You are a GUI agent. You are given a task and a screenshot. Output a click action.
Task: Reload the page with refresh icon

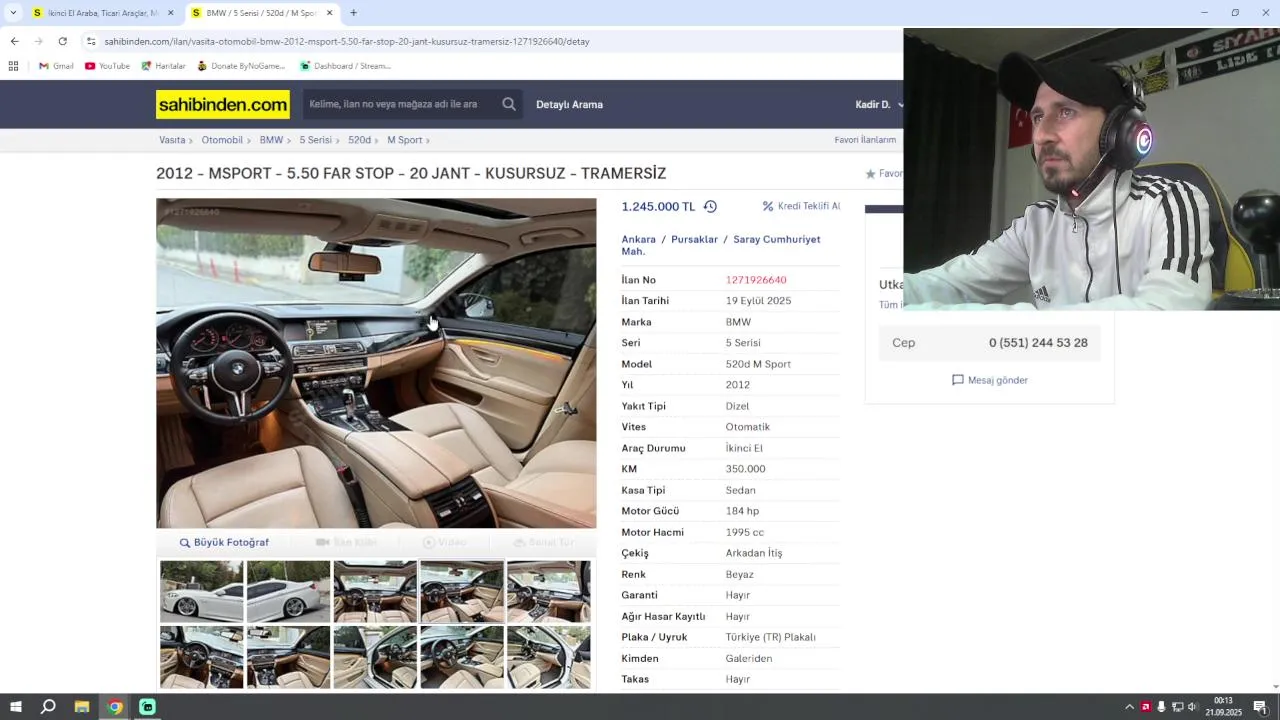[x=62, y=41]
